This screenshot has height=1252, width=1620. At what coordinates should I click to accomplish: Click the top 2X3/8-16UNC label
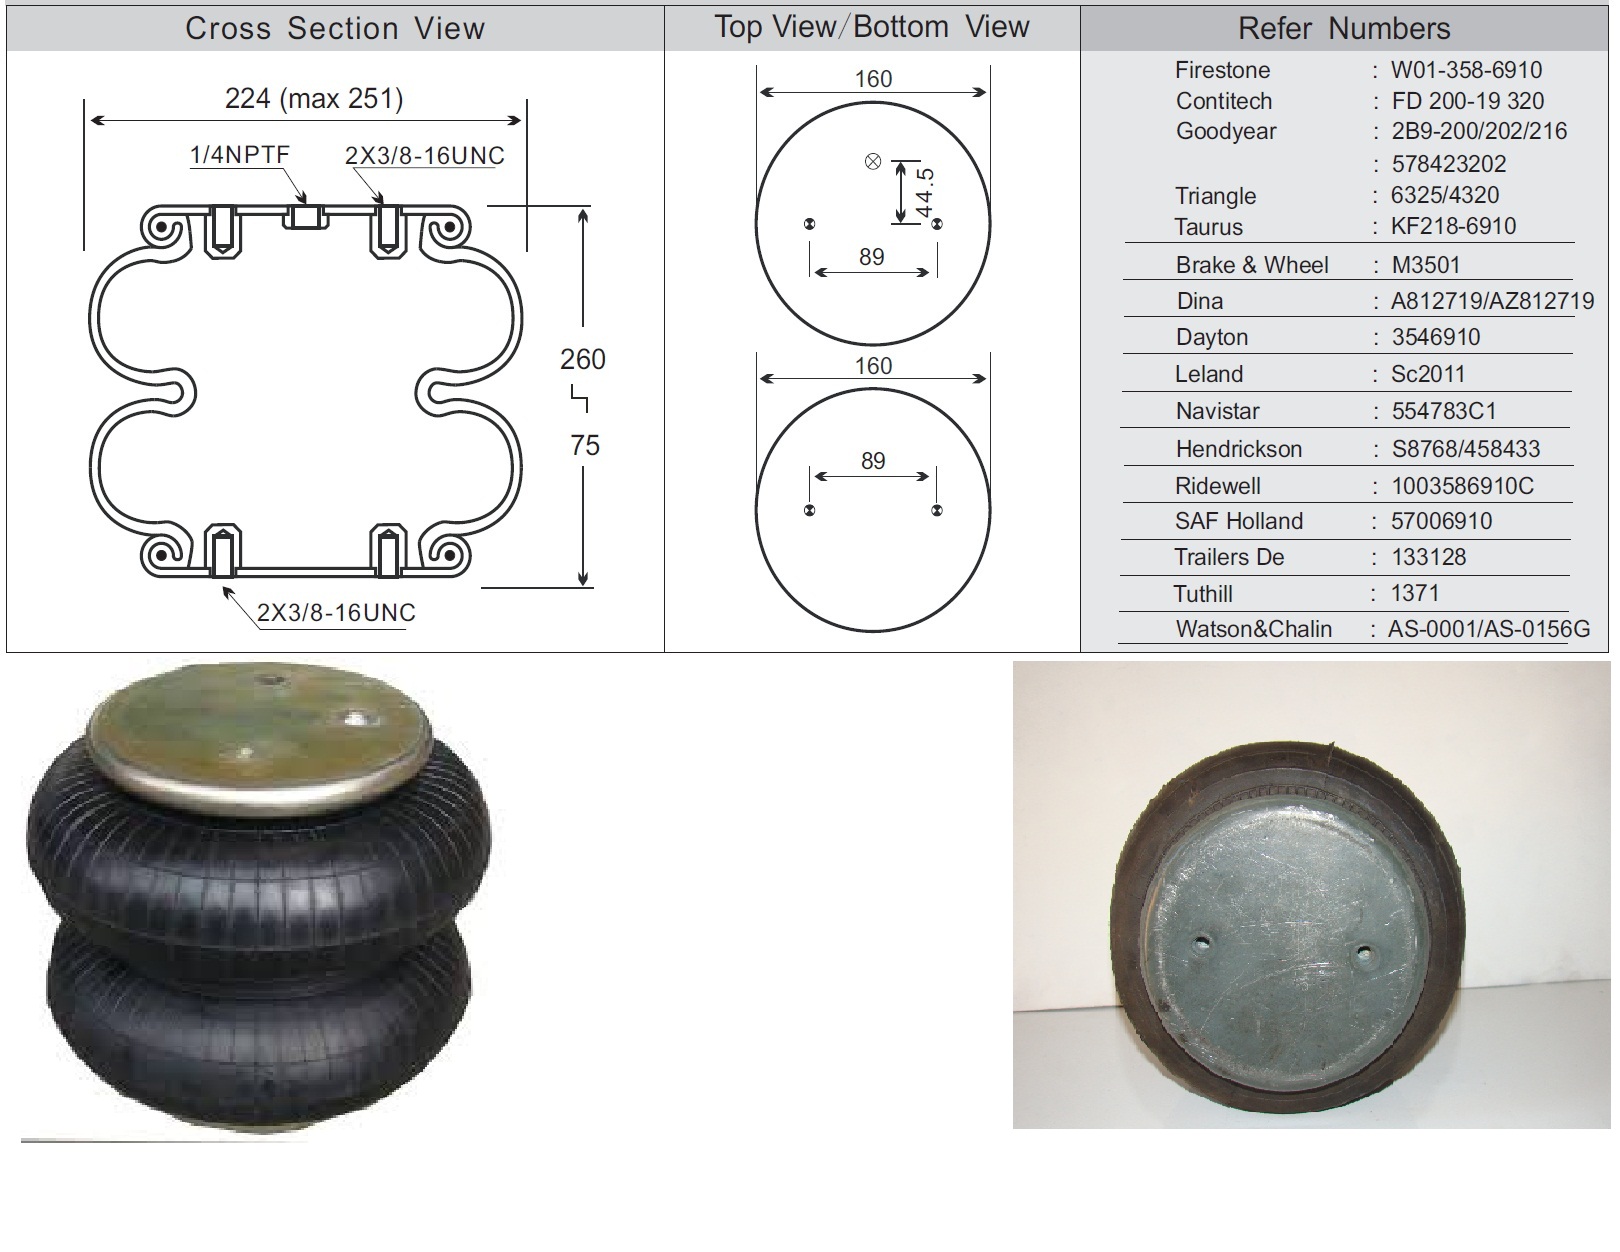coord(425,156)
